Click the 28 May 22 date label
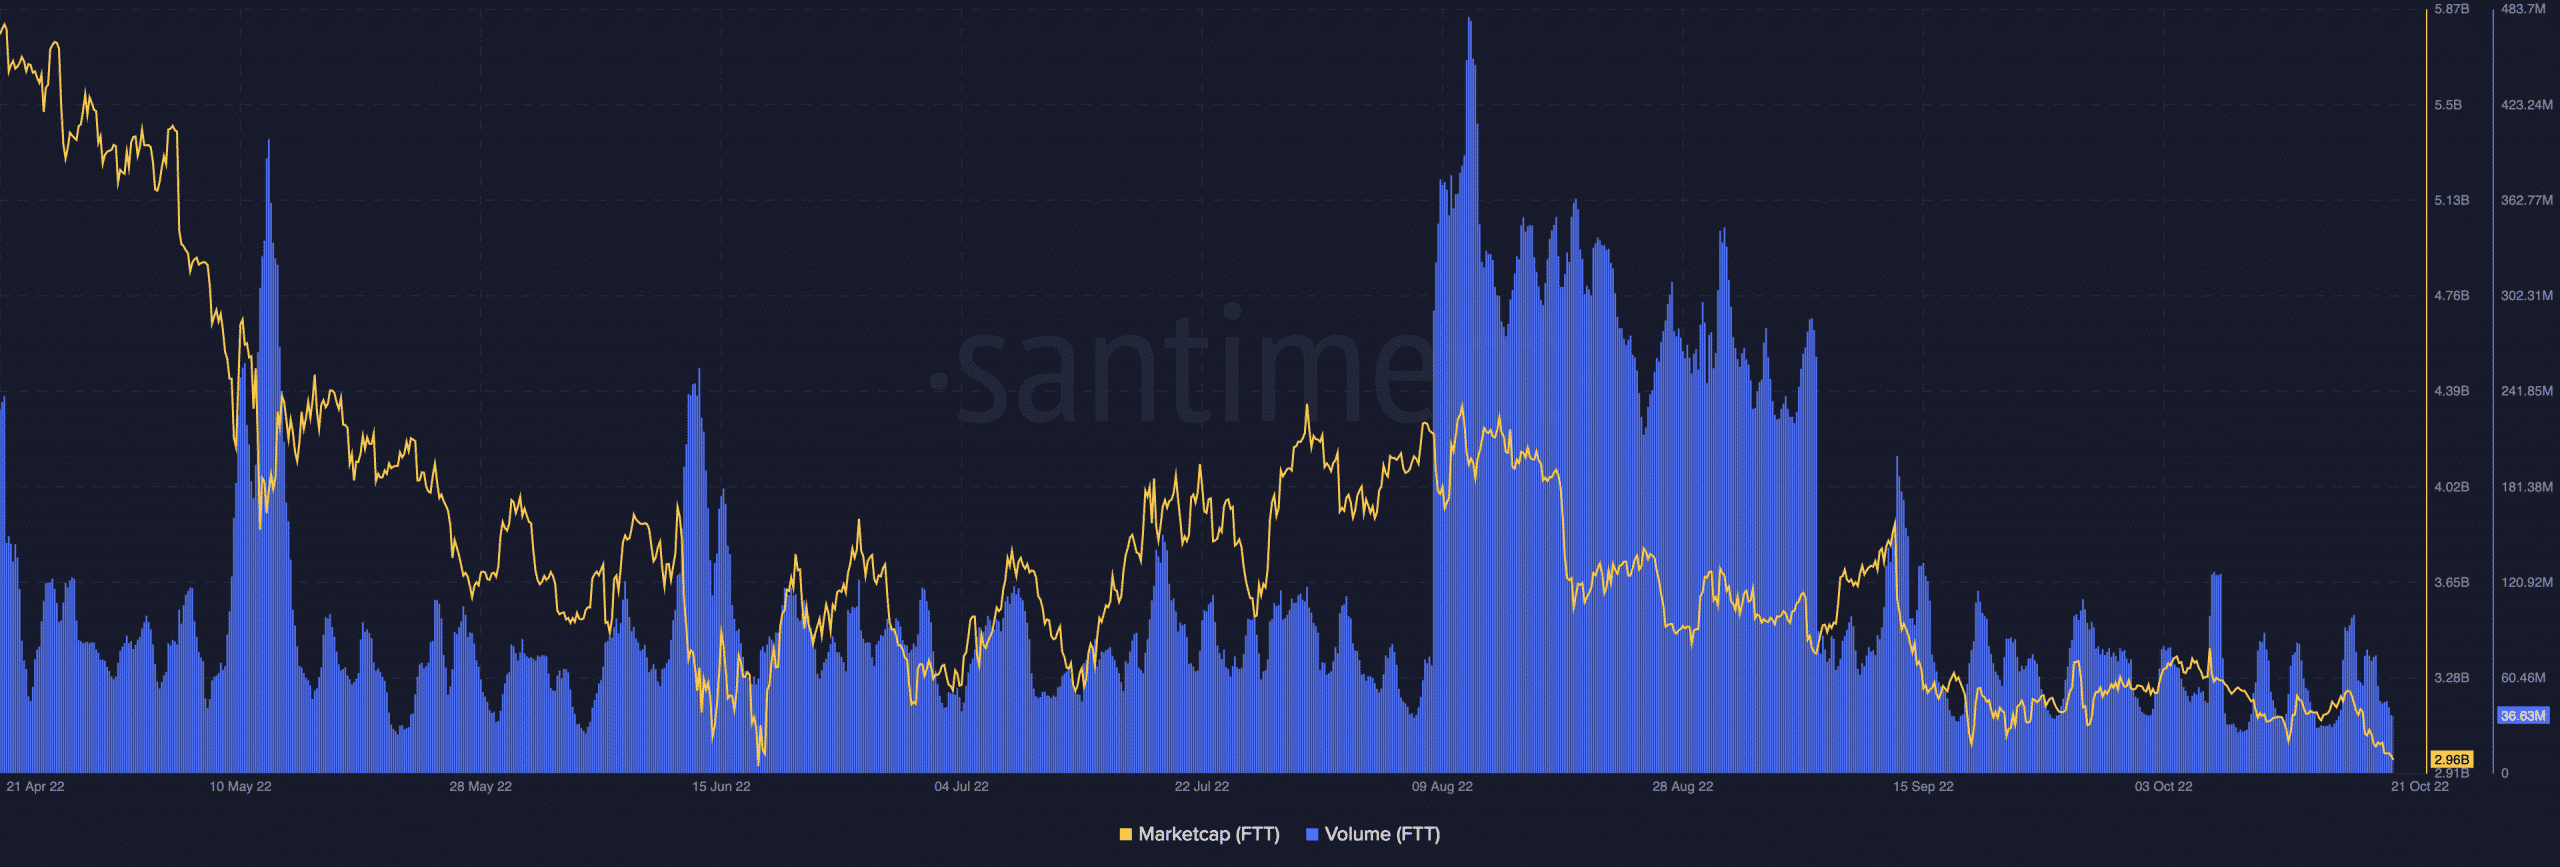Viewport: 2560px width, 867px height. click(x=480, y=787)
